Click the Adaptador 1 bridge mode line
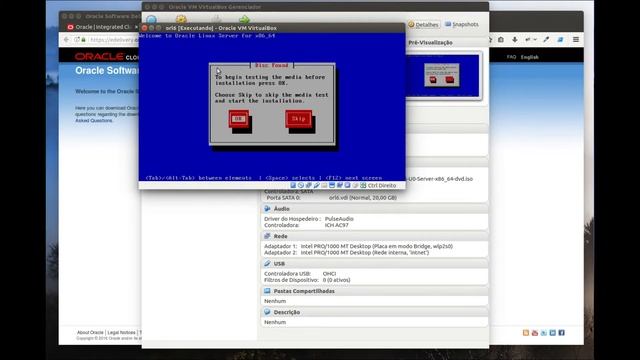640x360 pixels. tap(358, 247)
